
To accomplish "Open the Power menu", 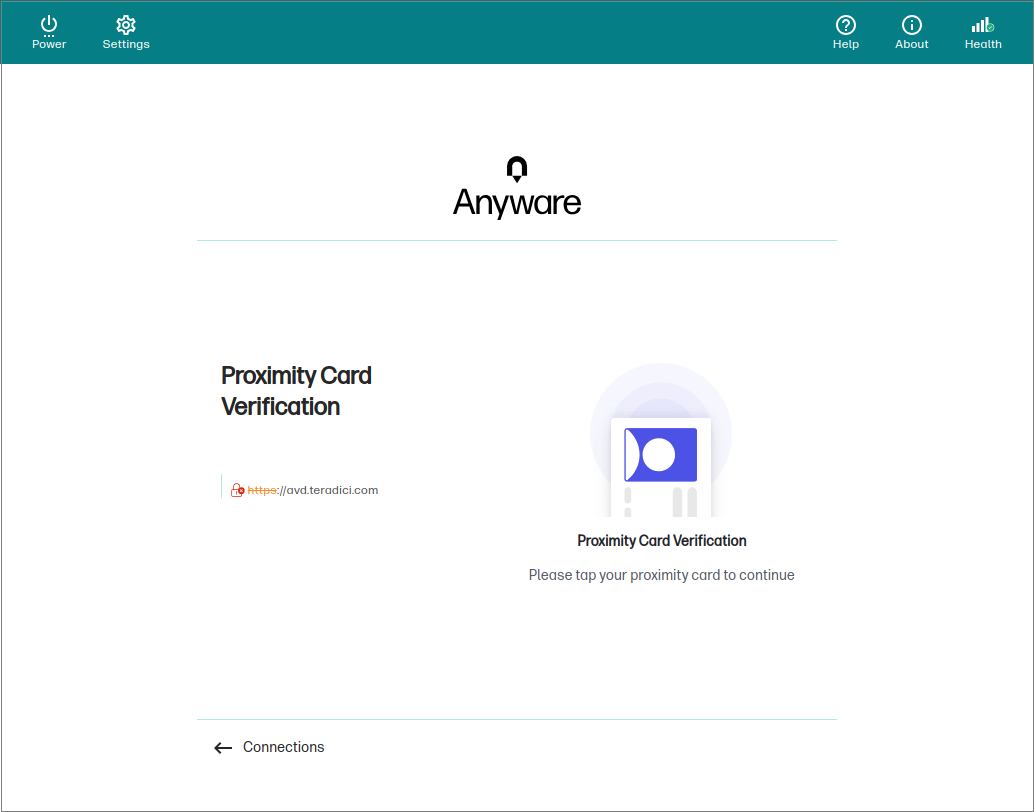I will click(x=49, y=32).
